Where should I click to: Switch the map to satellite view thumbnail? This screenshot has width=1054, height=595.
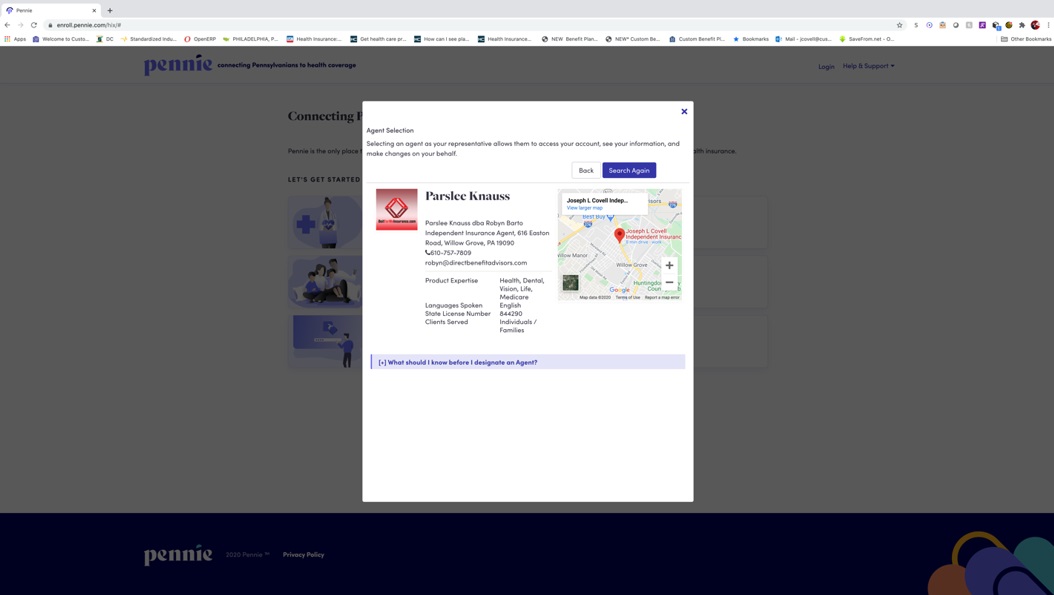[570, 283]
